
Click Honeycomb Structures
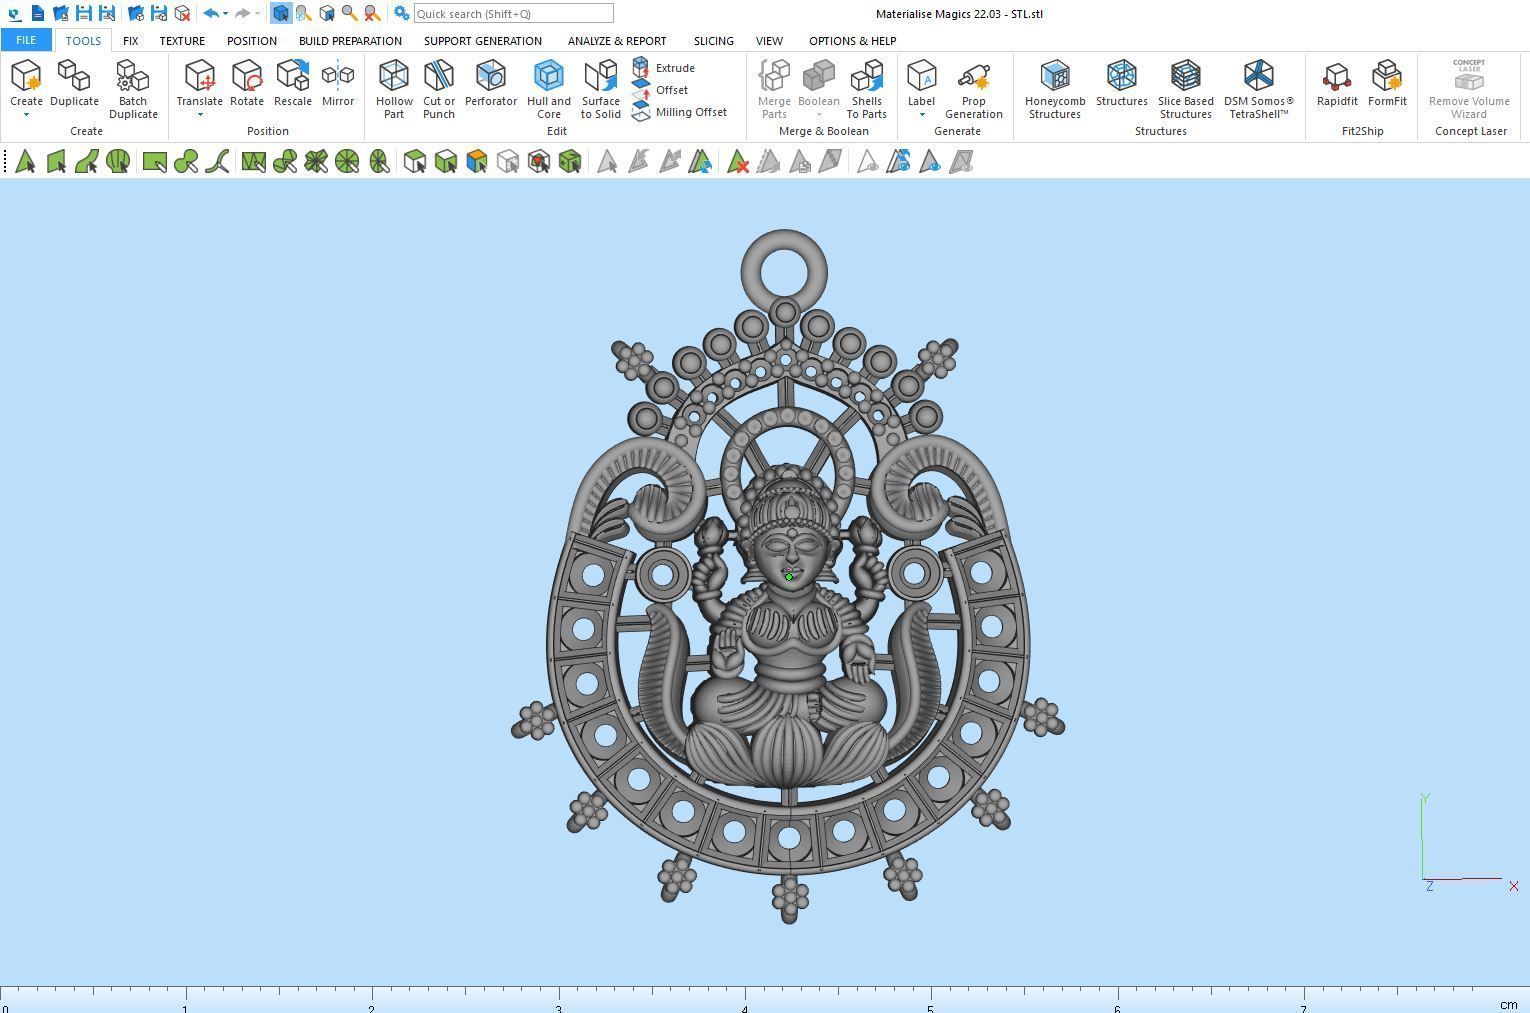point(1054,88)
